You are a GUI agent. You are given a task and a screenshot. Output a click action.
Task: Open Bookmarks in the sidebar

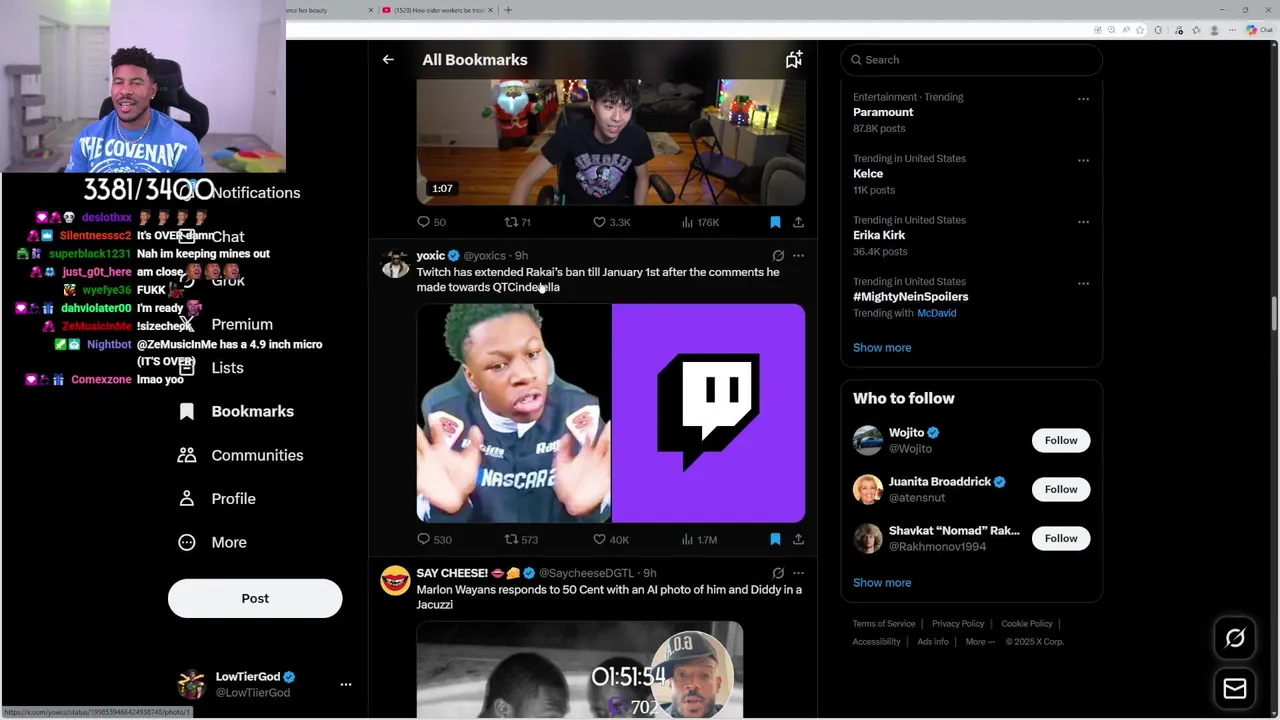[x=236, y=411]
